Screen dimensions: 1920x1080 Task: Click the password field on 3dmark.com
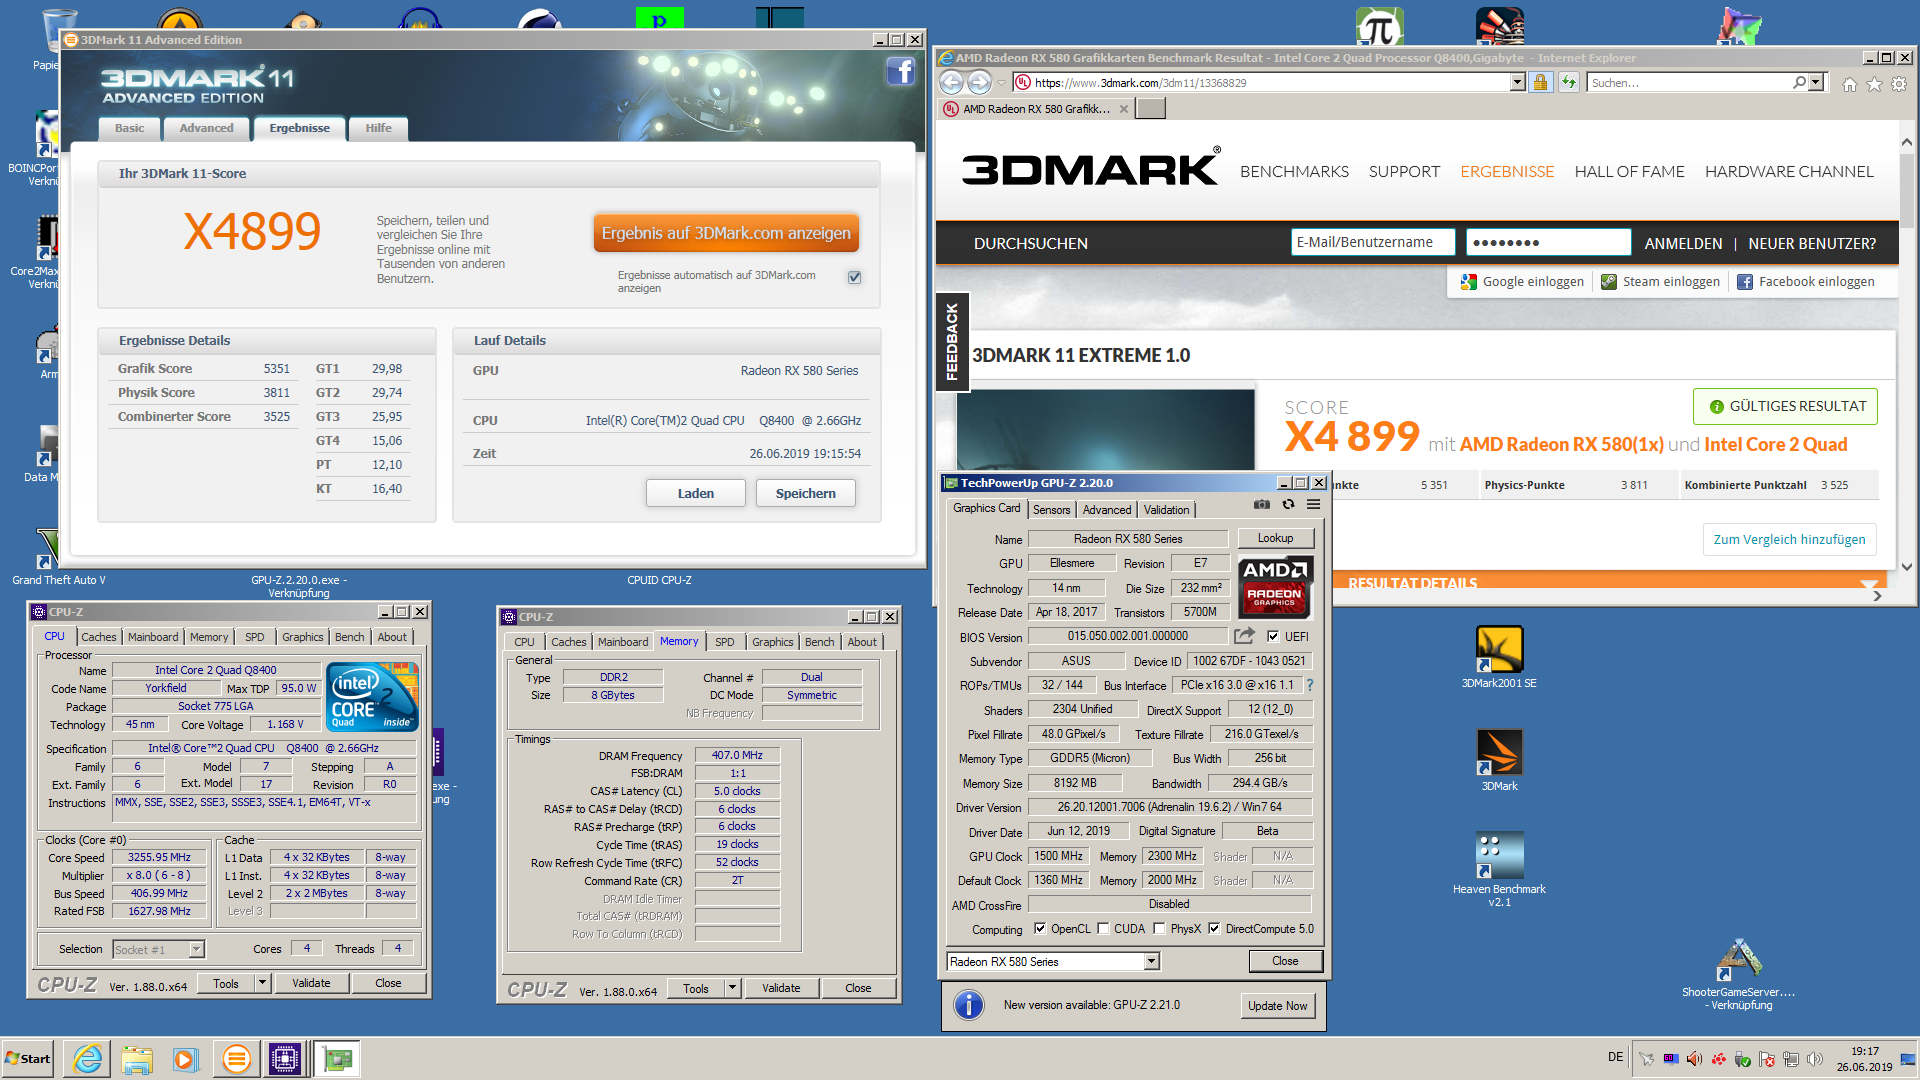point(1548,243)
